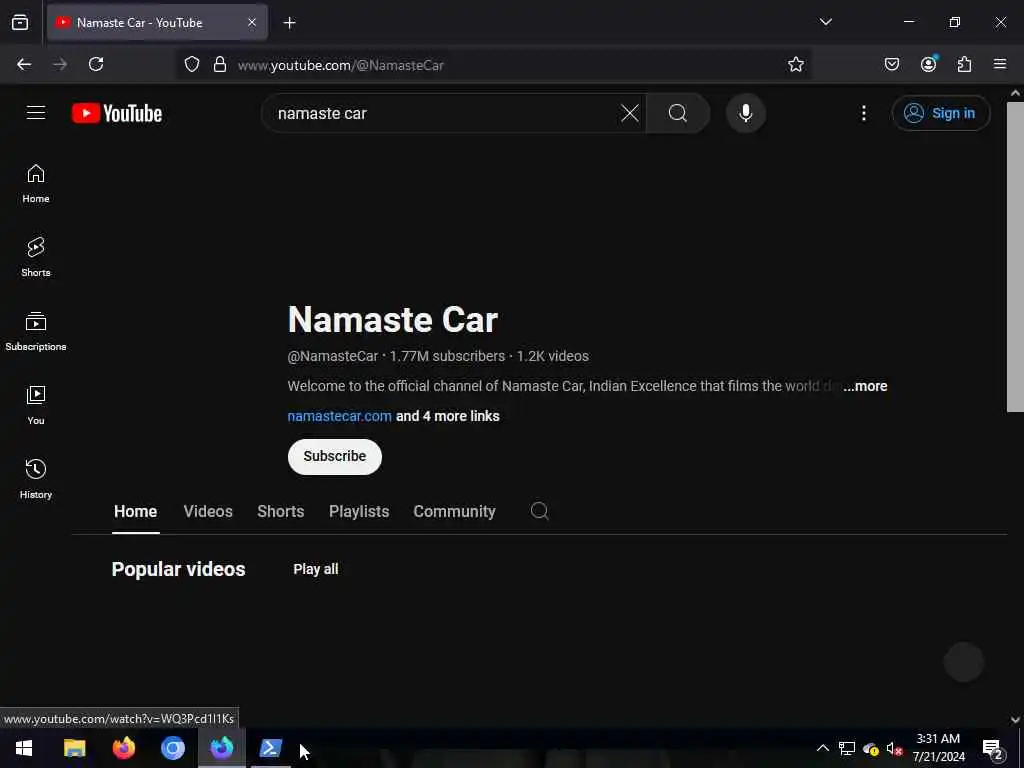Open YouTube settings three-dot menu
Viewport: 1024px width, 768px height.
[863, 113]
